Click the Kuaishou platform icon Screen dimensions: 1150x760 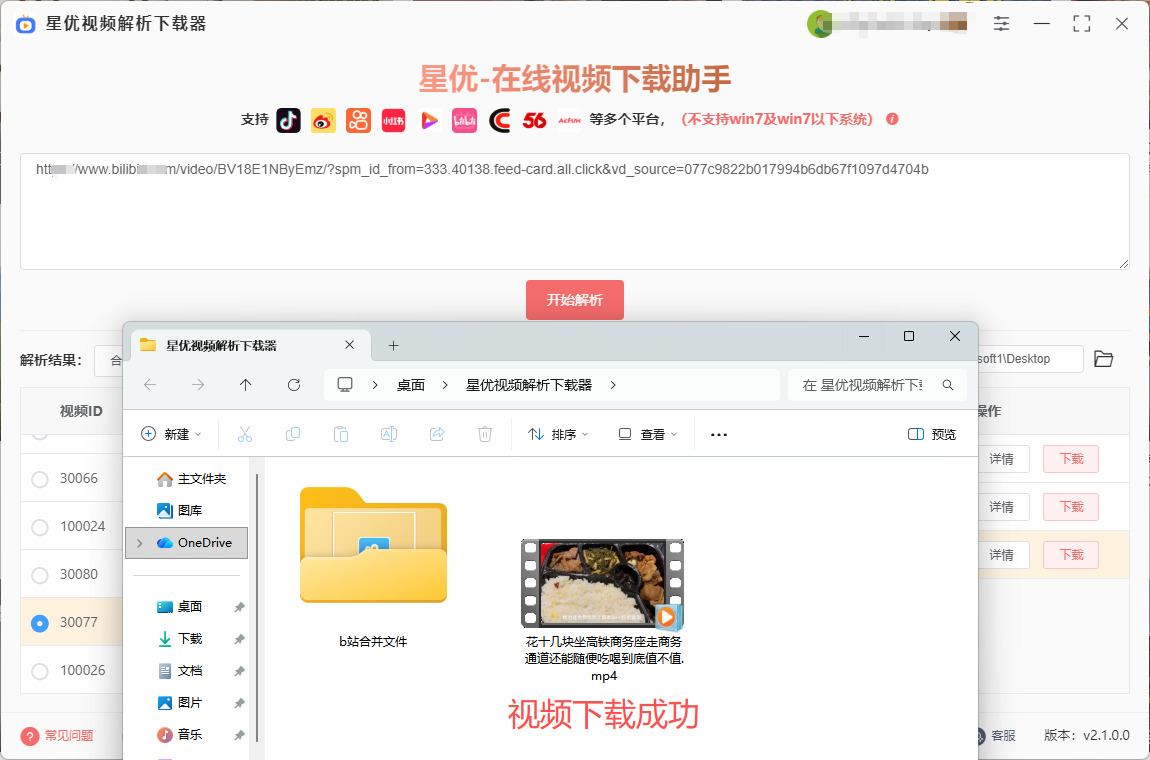[359, 120]
